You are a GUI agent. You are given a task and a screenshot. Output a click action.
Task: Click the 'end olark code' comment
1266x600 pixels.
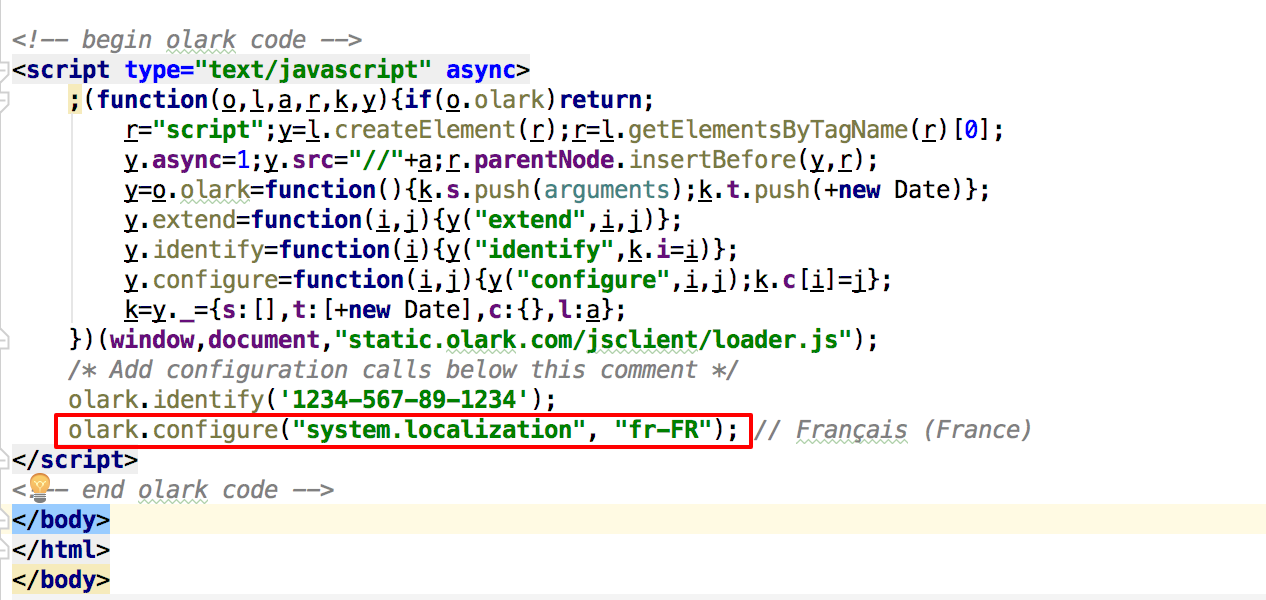point(173,490)
